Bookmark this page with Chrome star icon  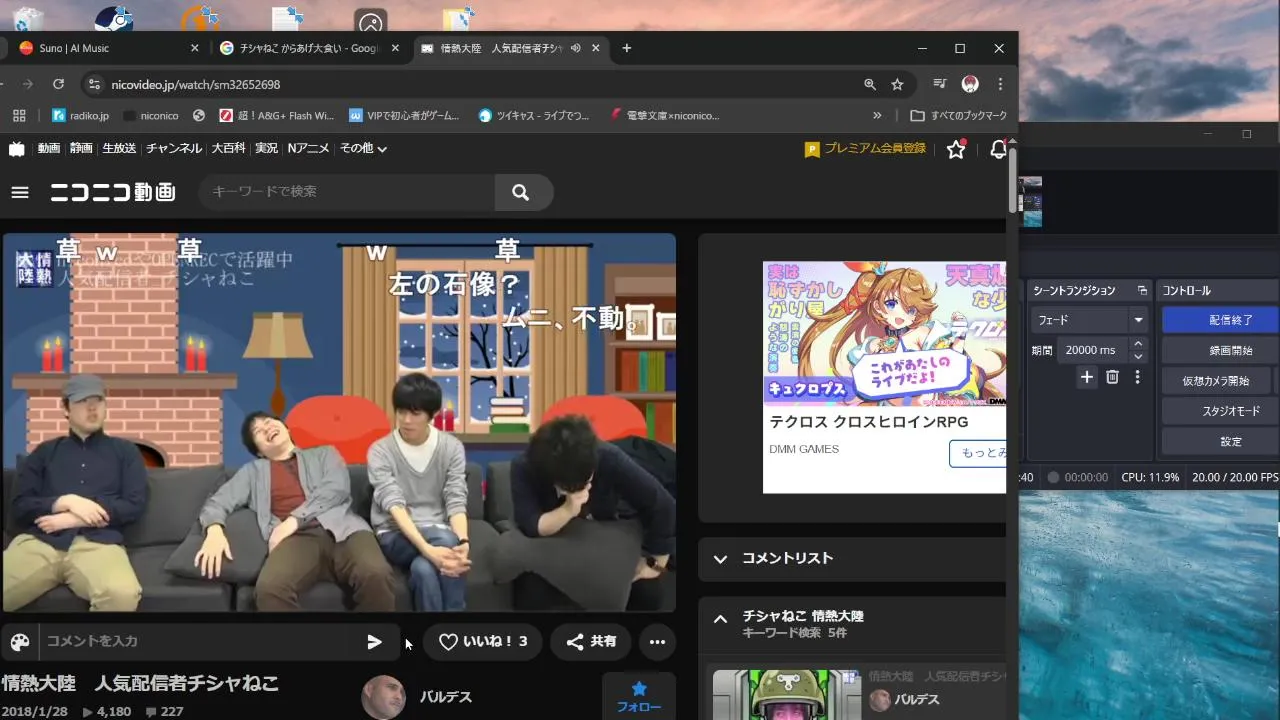[897, 85]
